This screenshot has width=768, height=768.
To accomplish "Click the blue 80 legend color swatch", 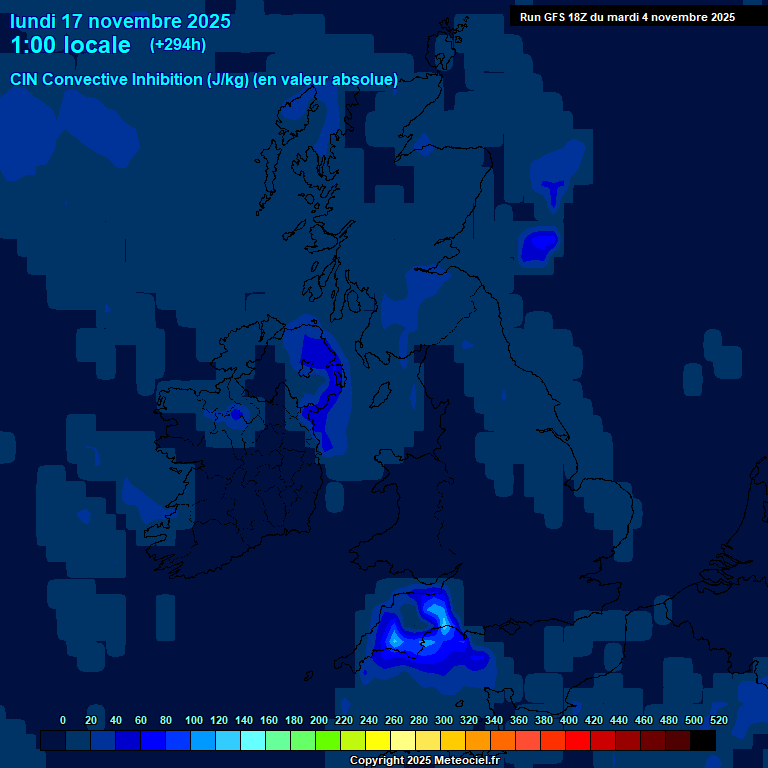I will [x=153, y=740].
